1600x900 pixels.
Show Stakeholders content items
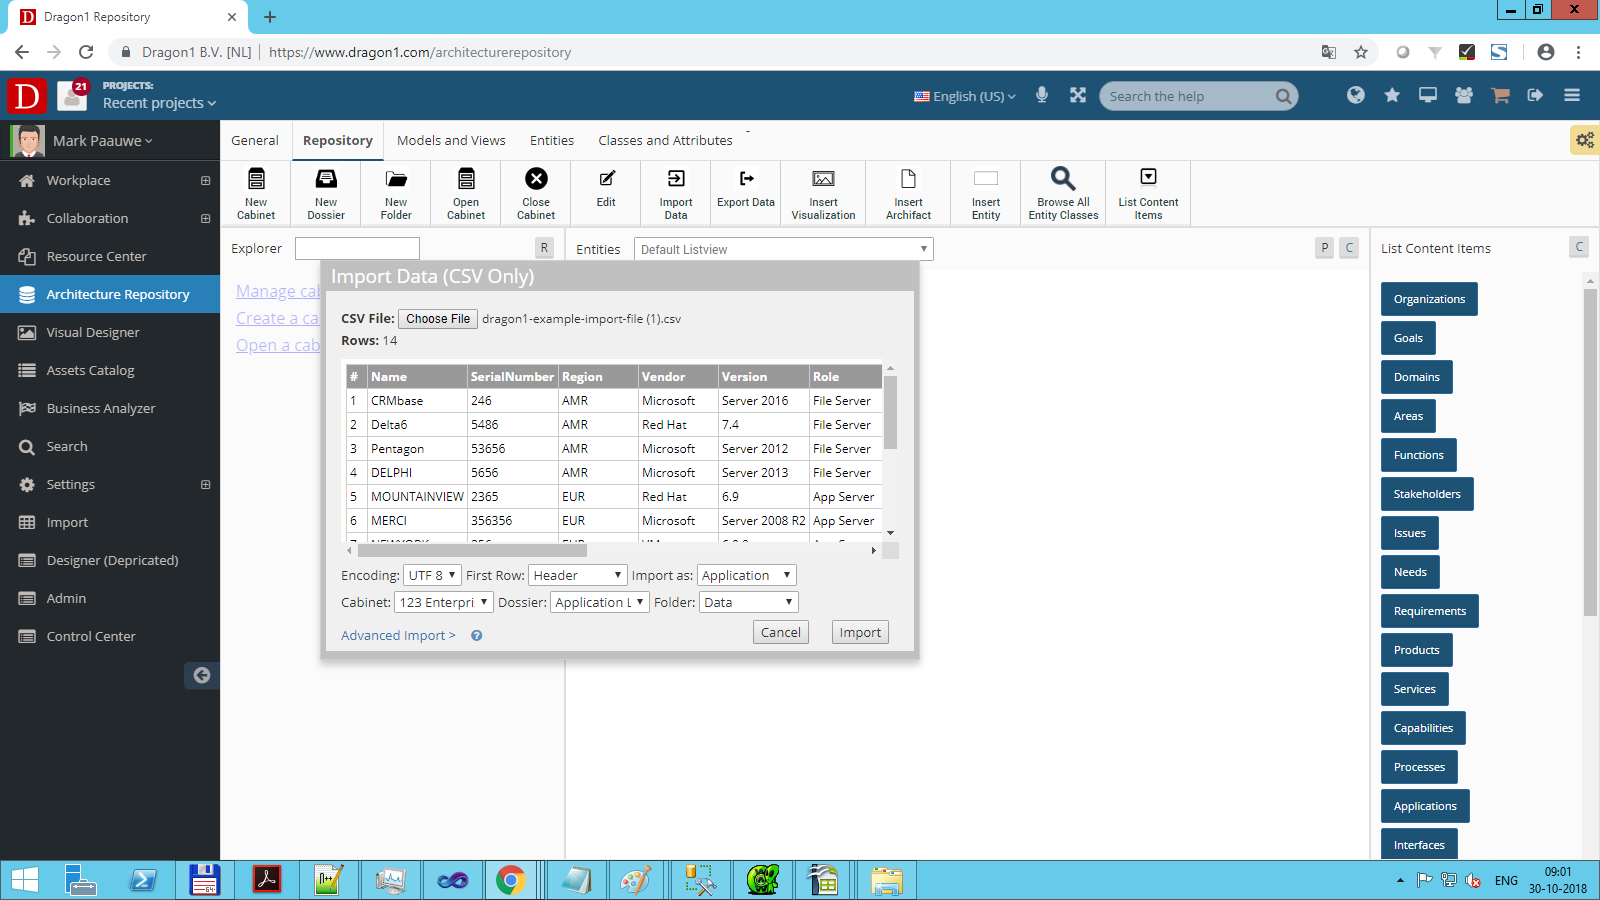(x=1427, y=494)
